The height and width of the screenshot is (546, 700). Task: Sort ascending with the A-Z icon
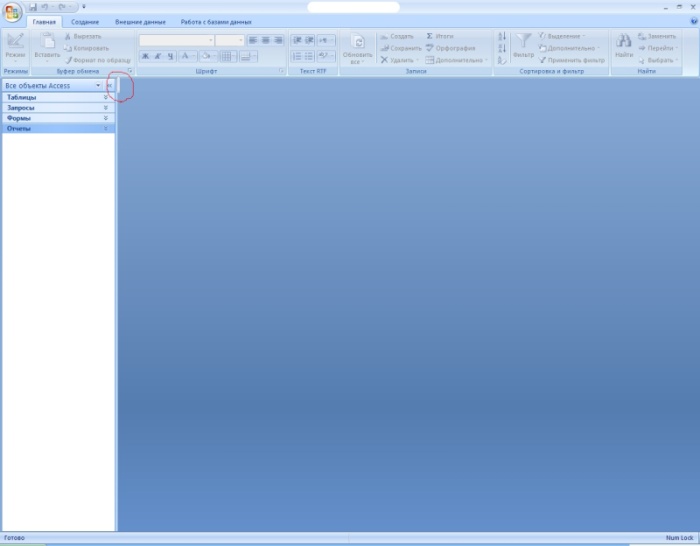(x=502, y=37)
